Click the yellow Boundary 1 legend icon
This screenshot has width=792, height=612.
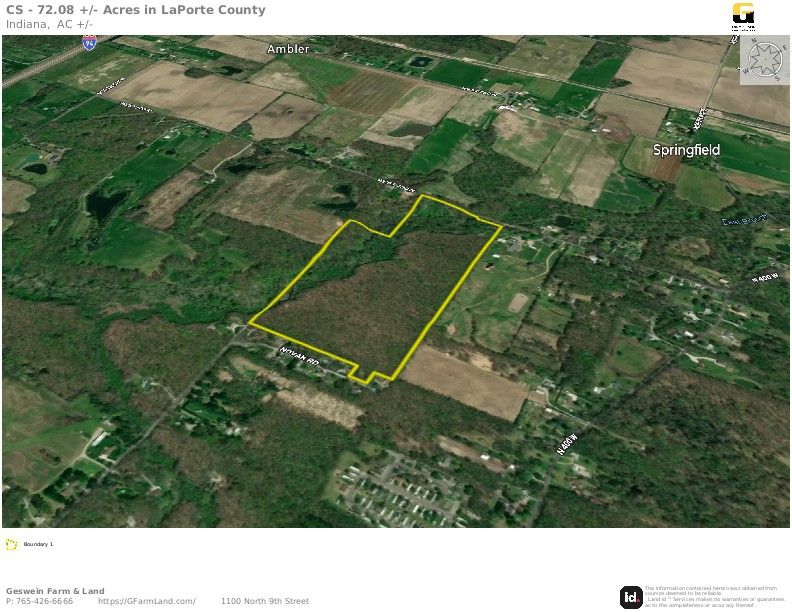click(x=11, y=544)
